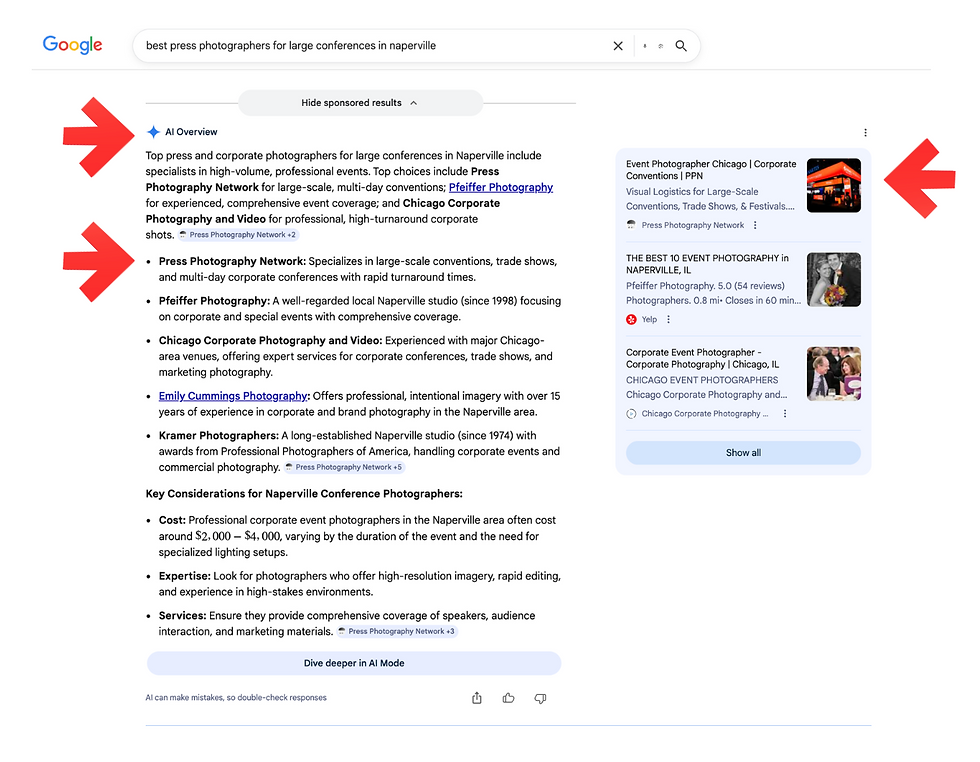Image resolution: width=980 pixels, height=762 pixels.
Task: Click 'CHICAGO EVENT PHOTOGRAPHERS' card text
Action: click(702, 380)
